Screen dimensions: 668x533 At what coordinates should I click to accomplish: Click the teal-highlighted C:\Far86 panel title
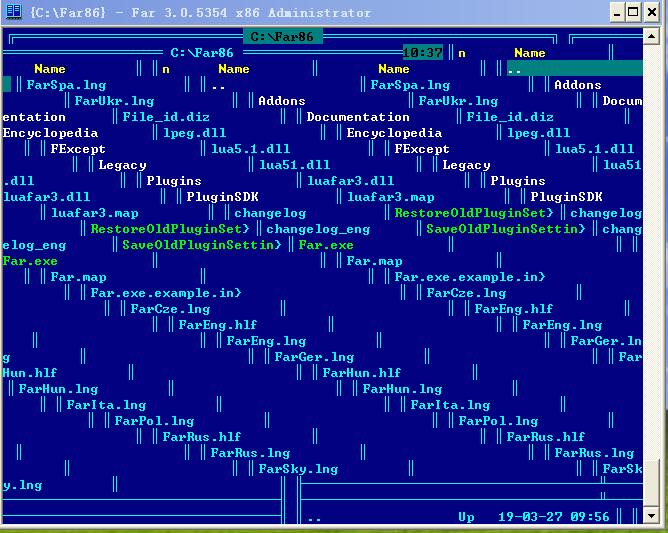282,37
